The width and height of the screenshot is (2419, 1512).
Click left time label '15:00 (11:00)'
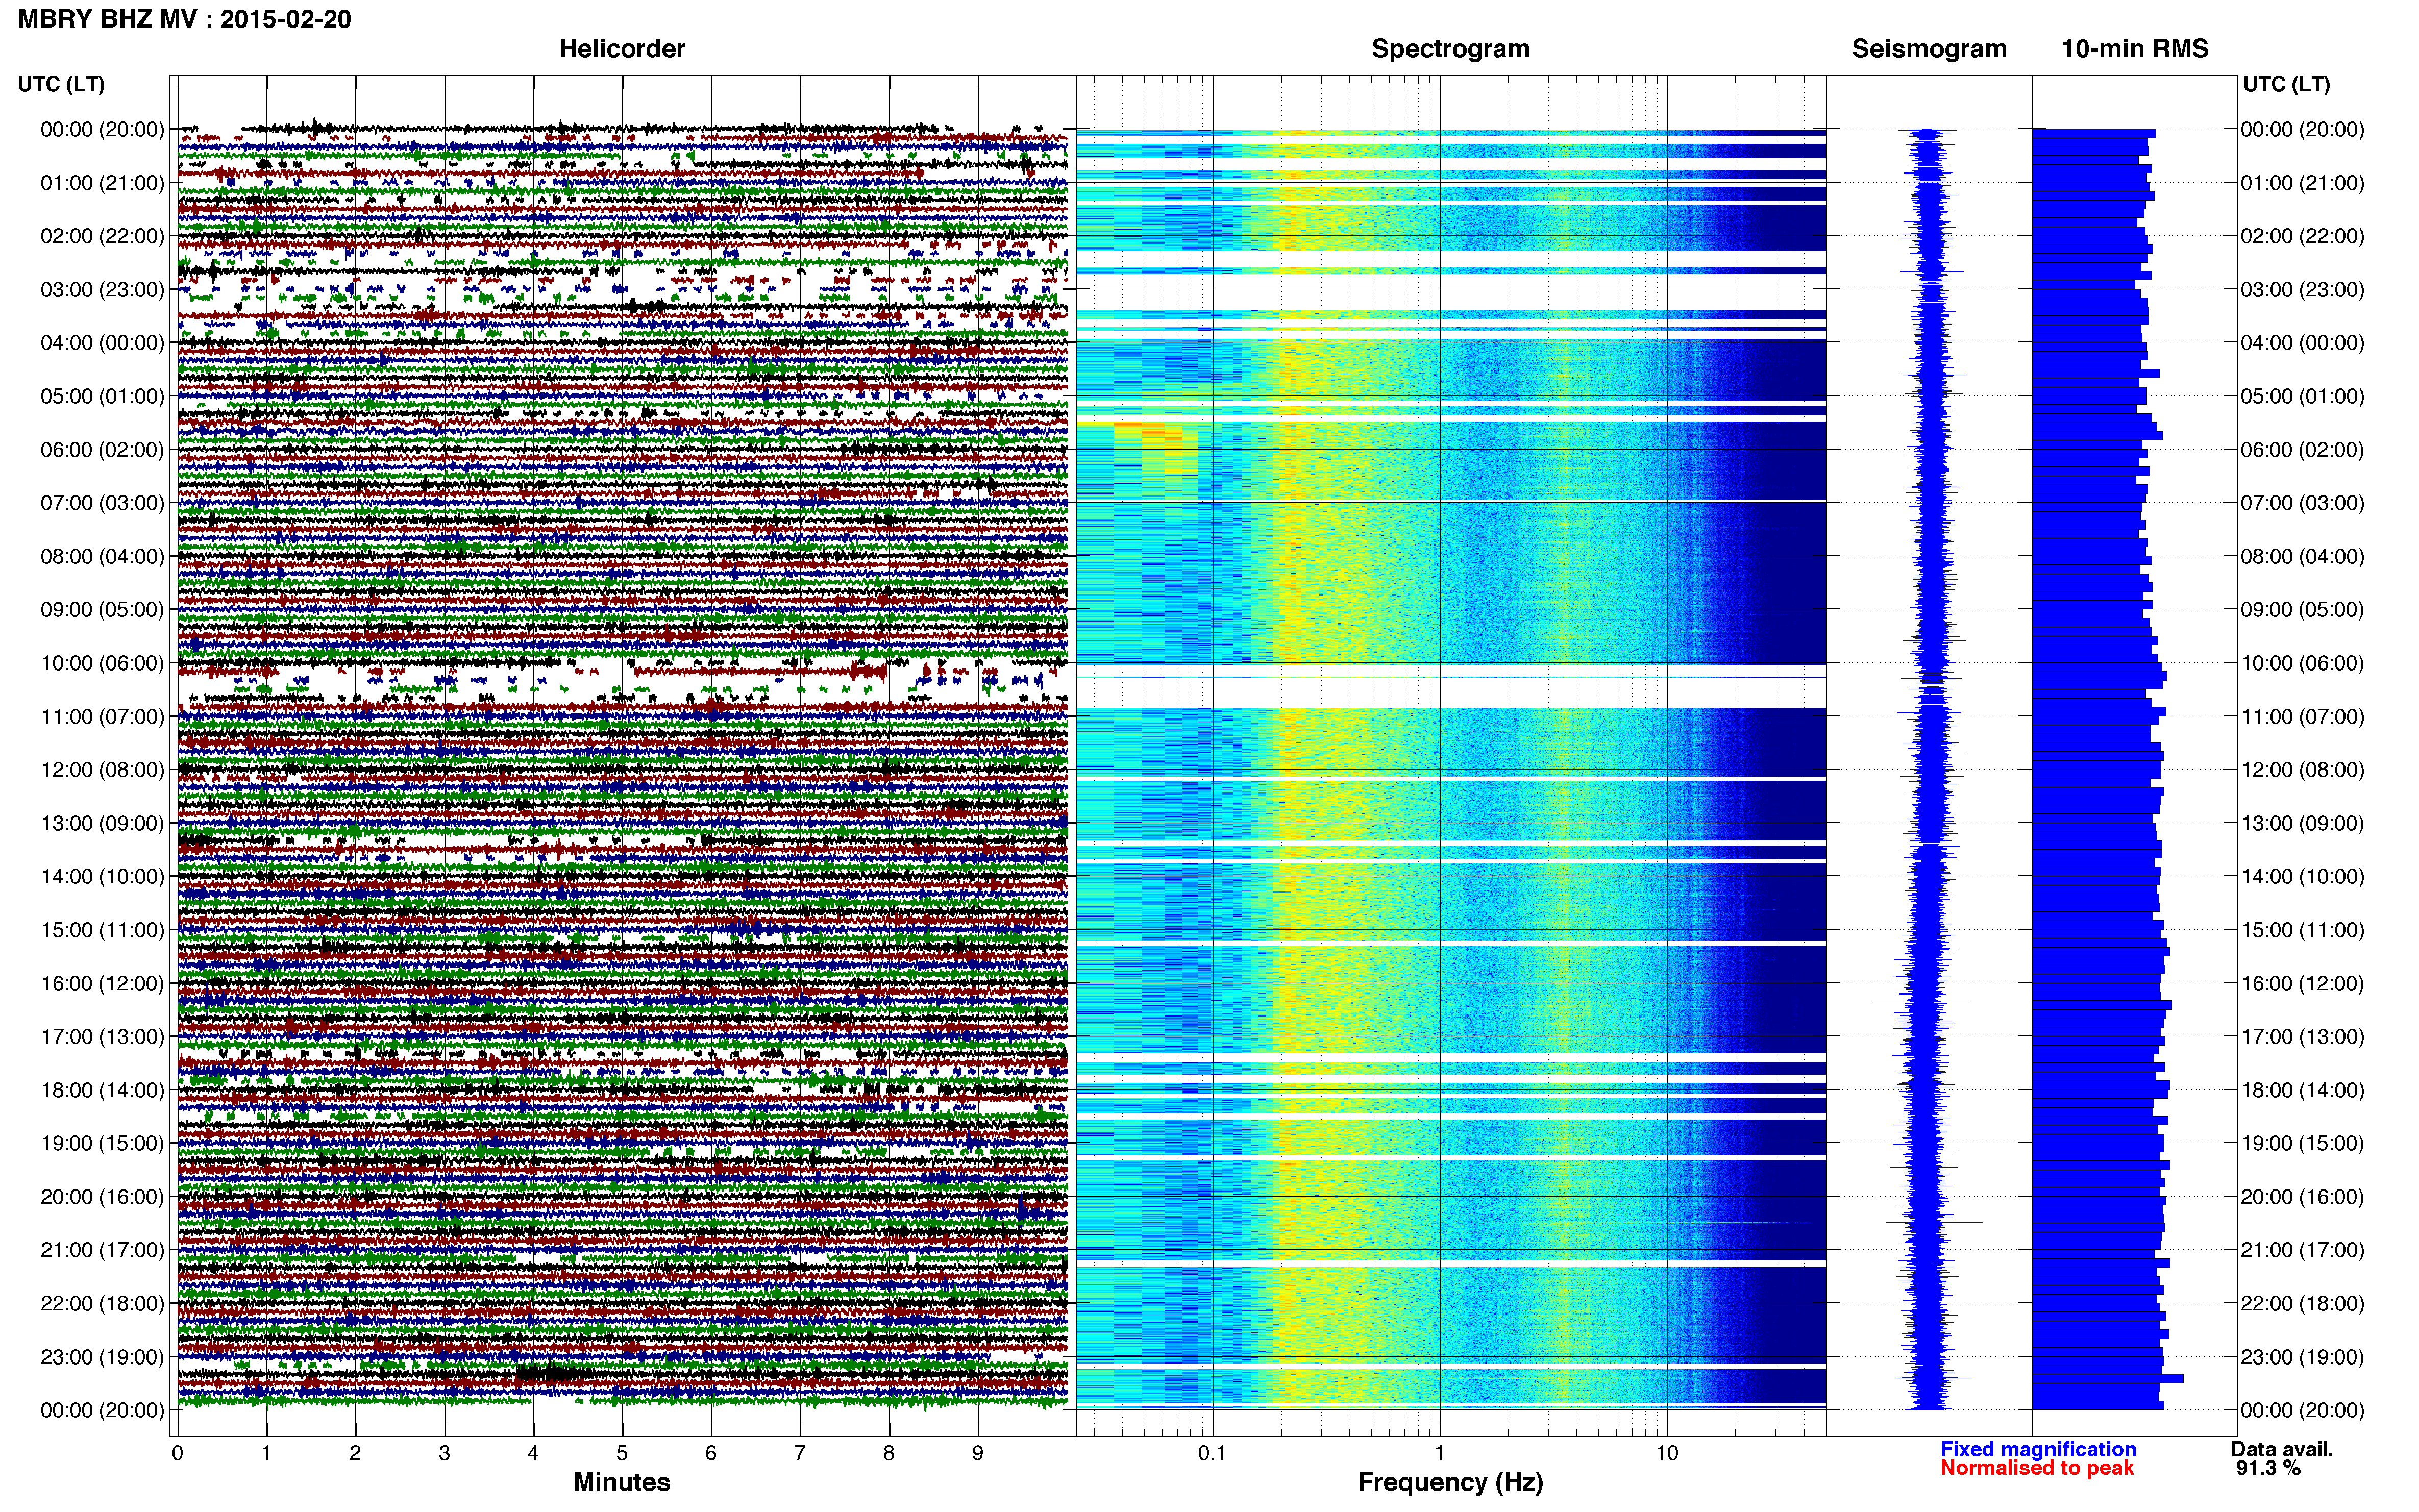coord(102,930)
